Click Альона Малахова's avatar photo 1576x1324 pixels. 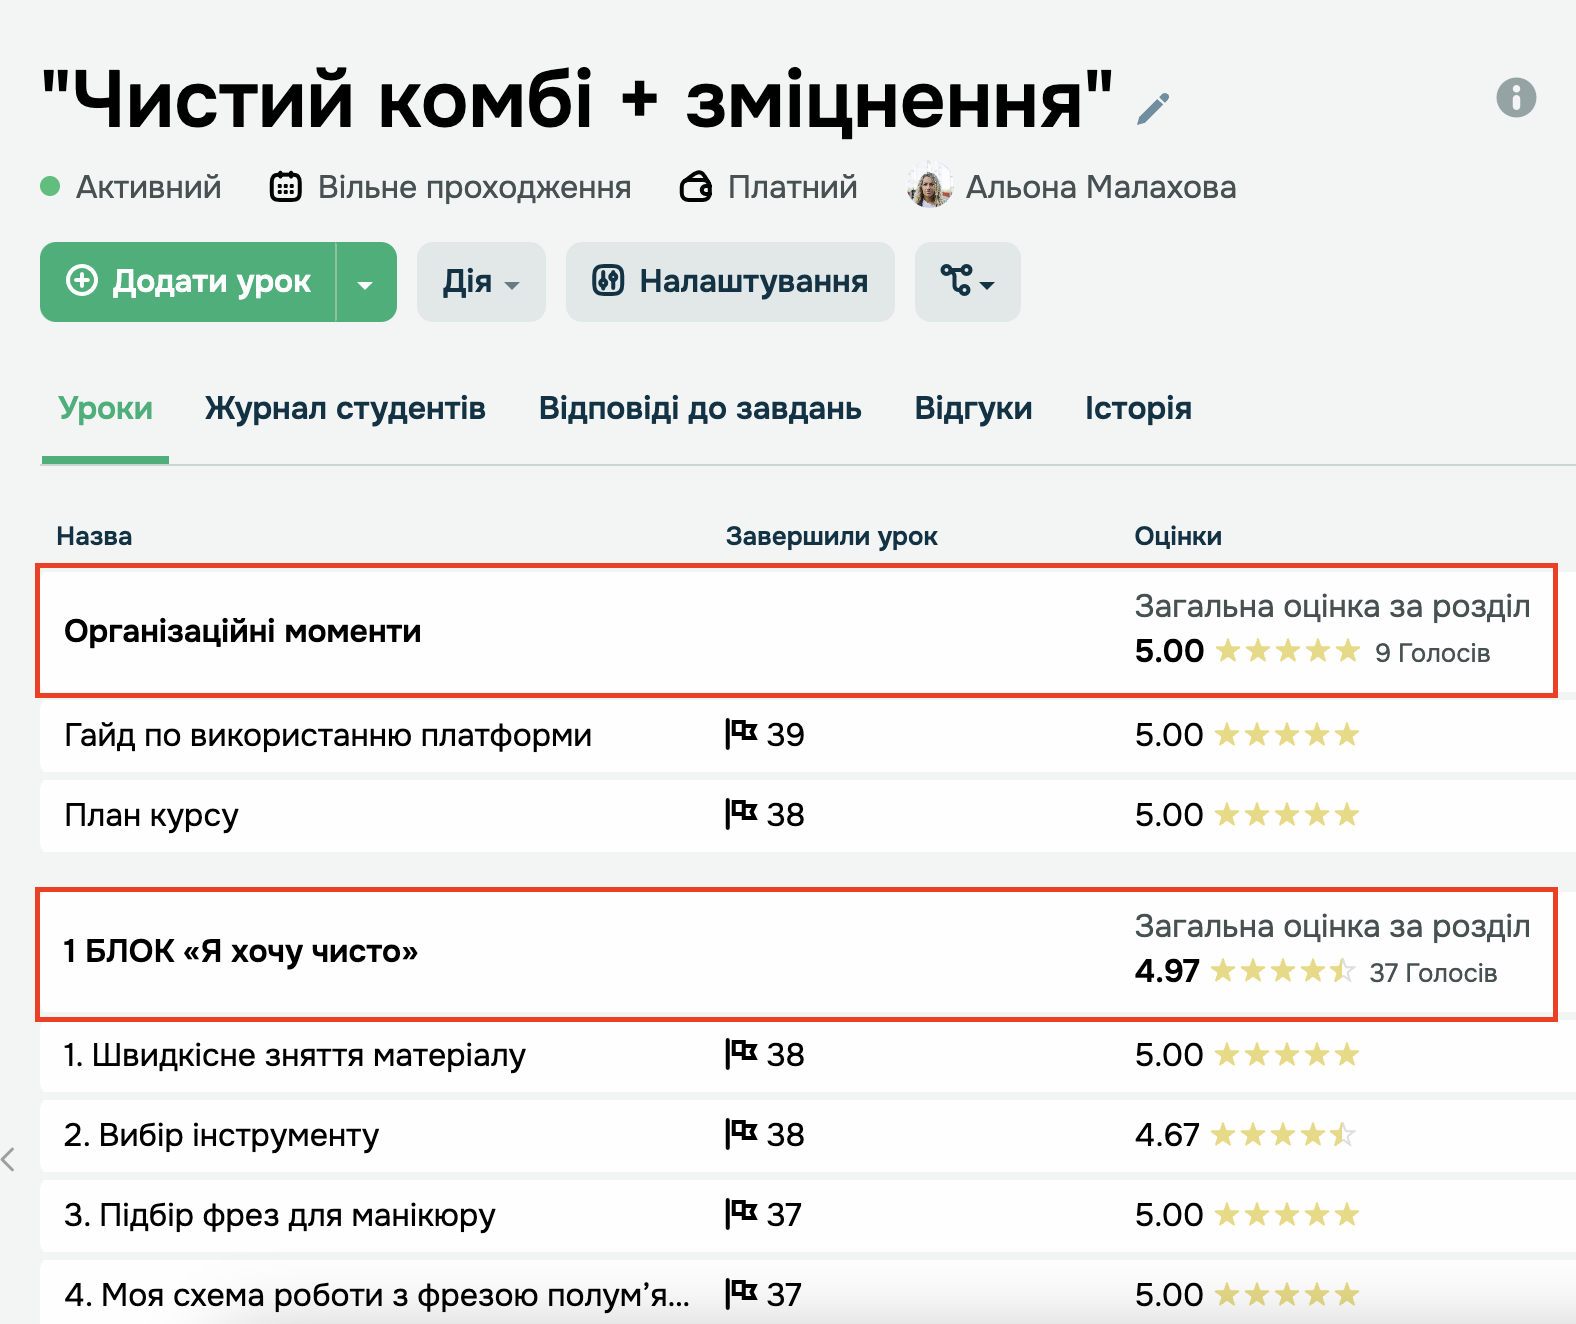[x=930, y=186]
